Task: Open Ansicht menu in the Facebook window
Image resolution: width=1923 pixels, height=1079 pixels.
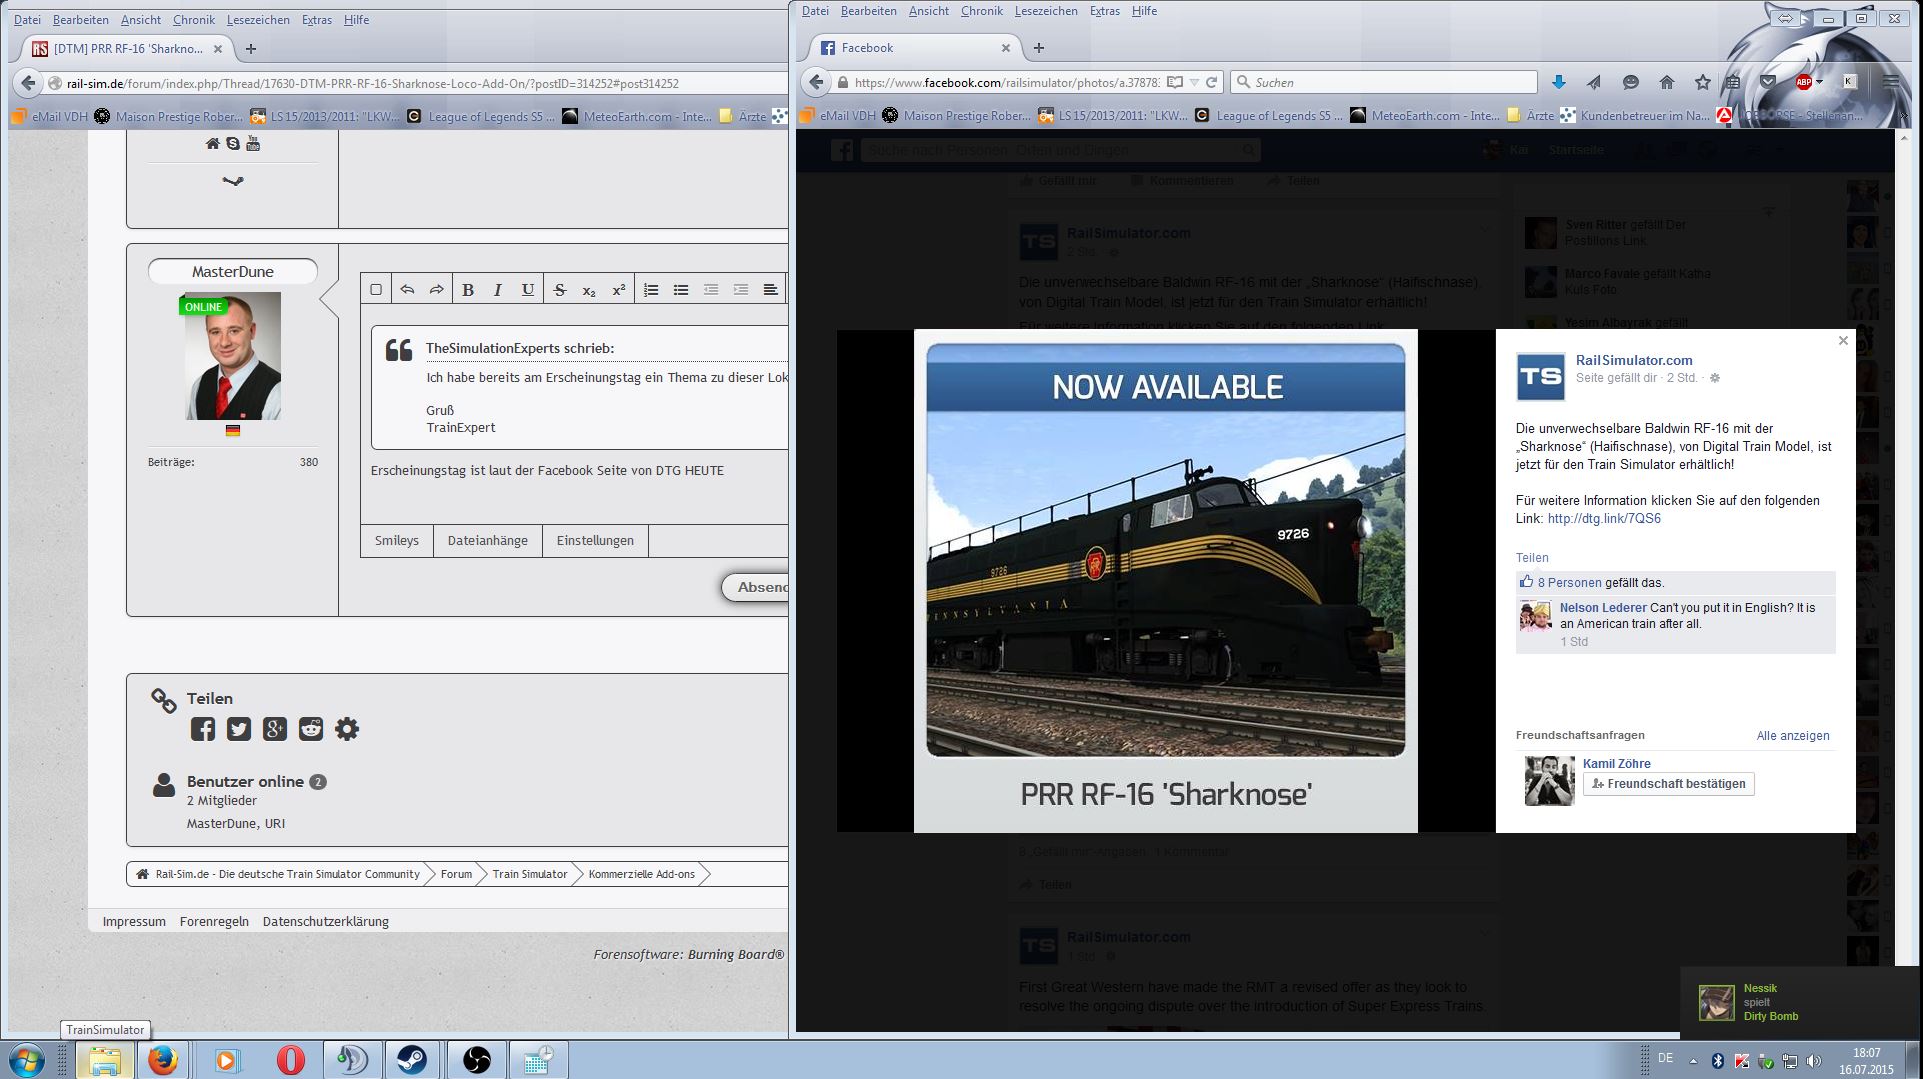Action: click(929, 11)
